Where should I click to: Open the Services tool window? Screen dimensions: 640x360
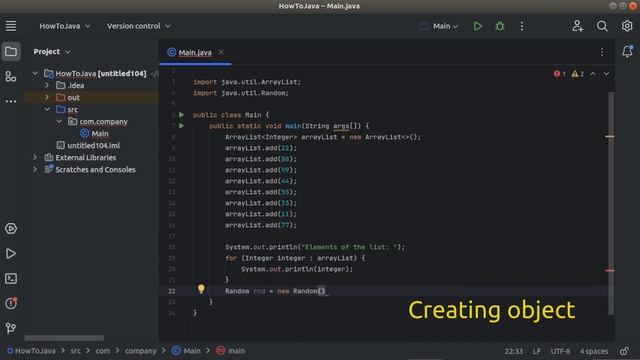click(11, 229)
